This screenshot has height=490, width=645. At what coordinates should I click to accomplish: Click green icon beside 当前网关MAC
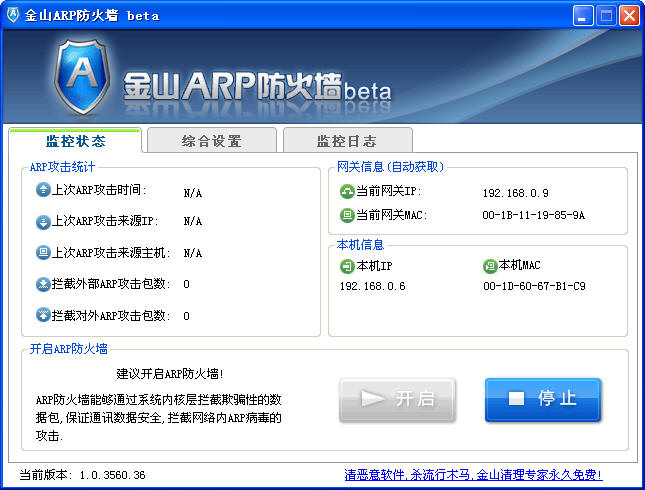pyautogui.click(x=347, y=215)
